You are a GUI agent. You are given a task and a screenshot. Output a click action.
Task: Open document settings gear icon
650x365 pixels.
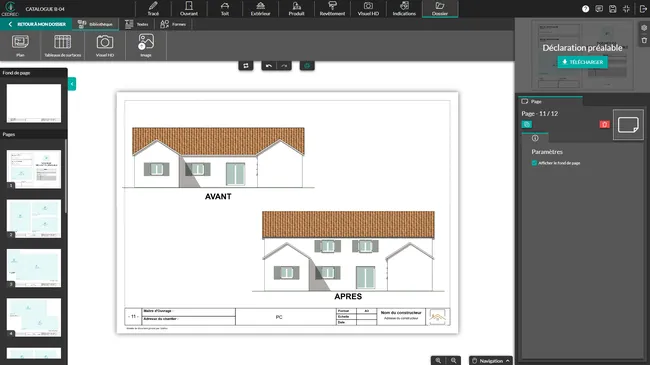pyautogui.click(x=644, y=28)
